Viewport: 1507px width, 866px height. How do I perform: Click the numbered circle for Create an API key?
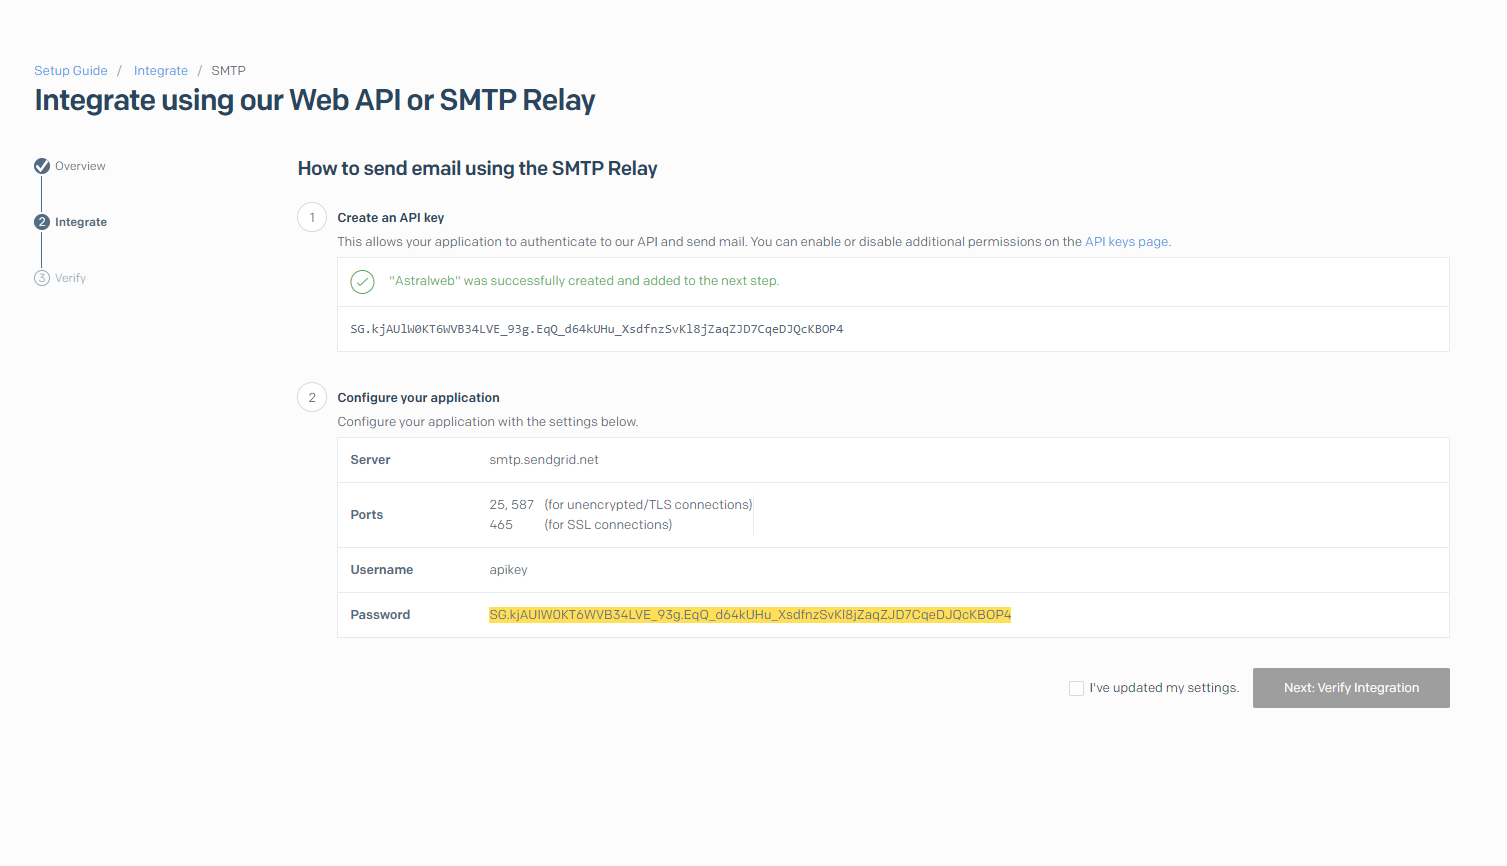311,217
